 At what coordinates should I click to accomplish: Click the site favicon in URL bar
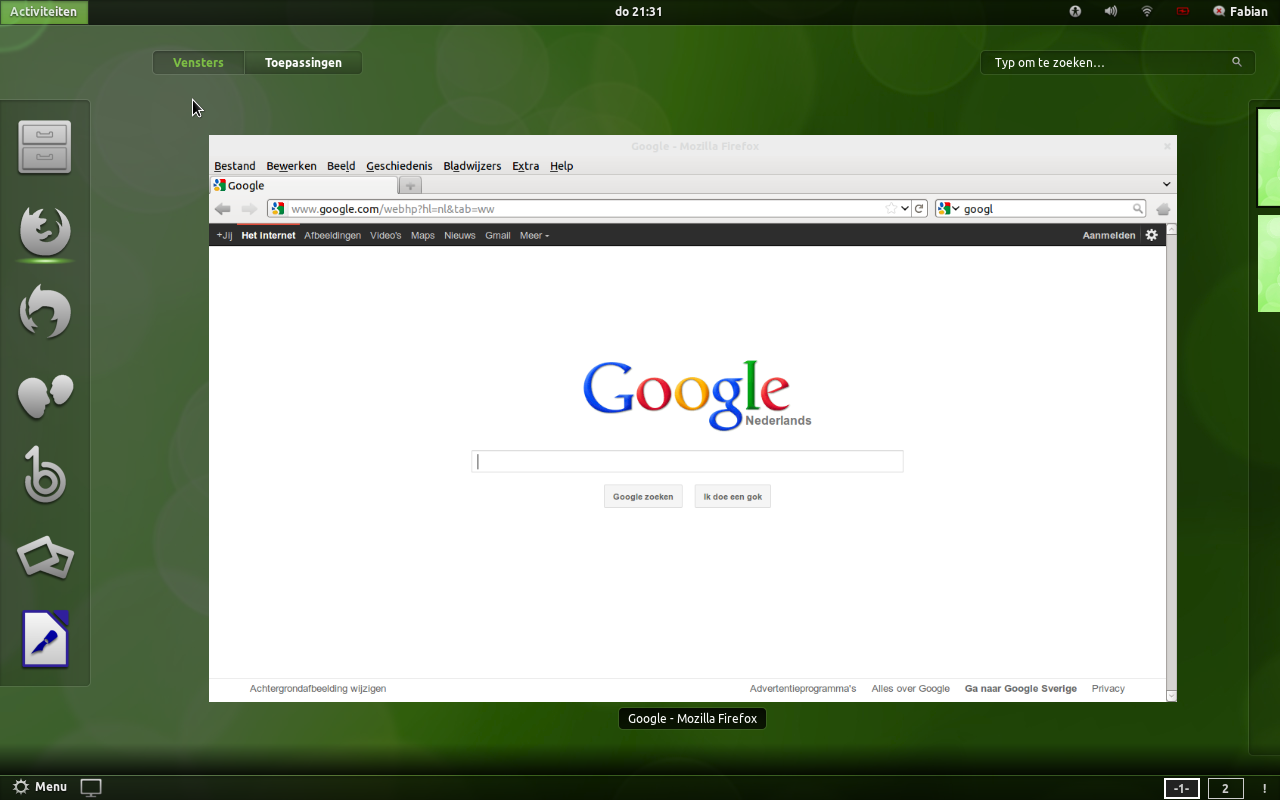(278, 209)
